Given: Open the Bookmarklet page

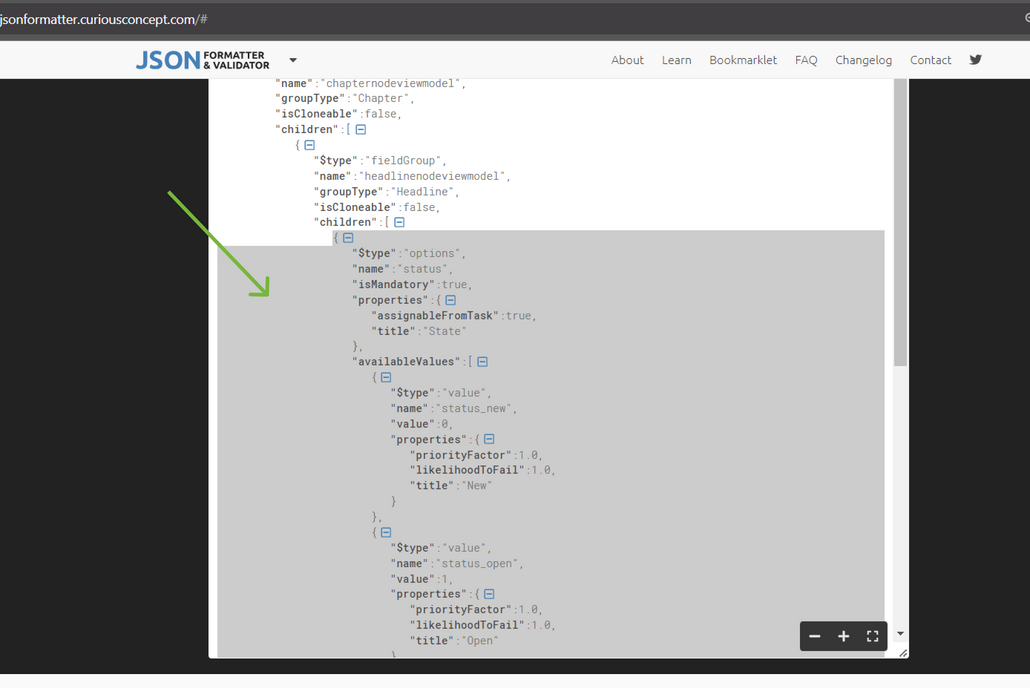Looking at the screenshot, I should pos(743,60).
